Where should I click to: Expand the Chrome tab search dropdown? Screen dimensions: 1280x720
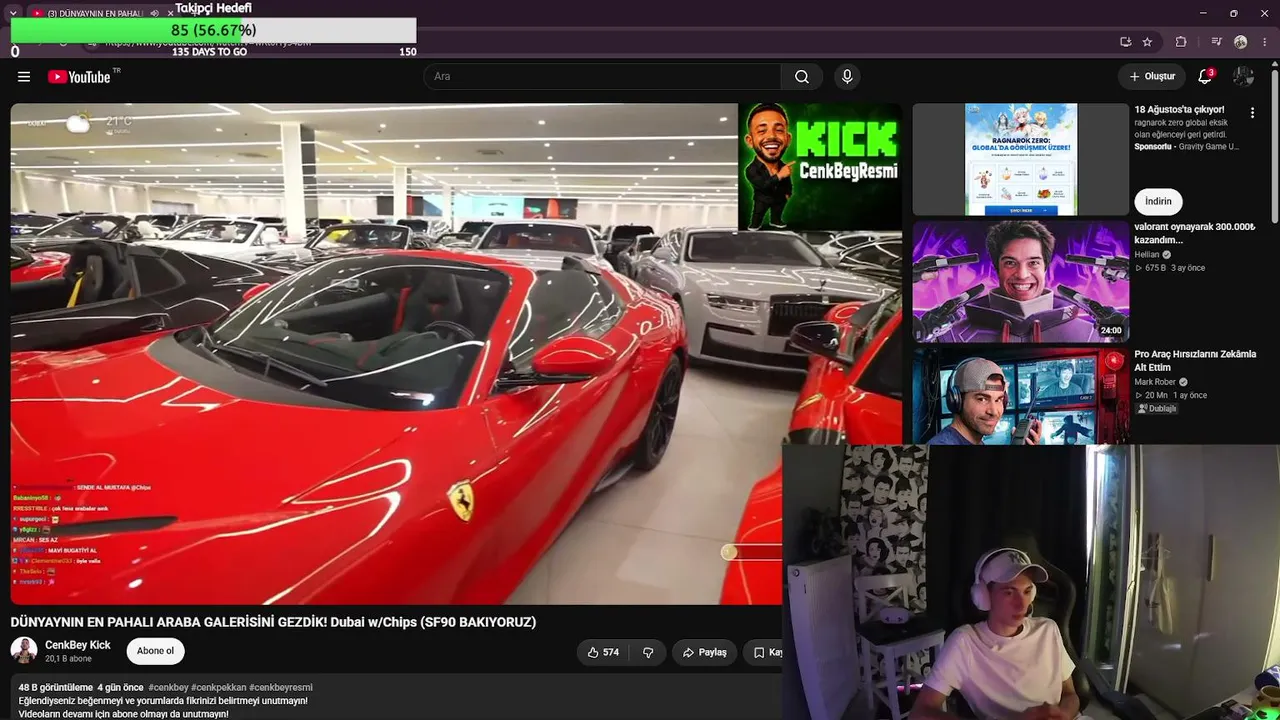point(13,13)
